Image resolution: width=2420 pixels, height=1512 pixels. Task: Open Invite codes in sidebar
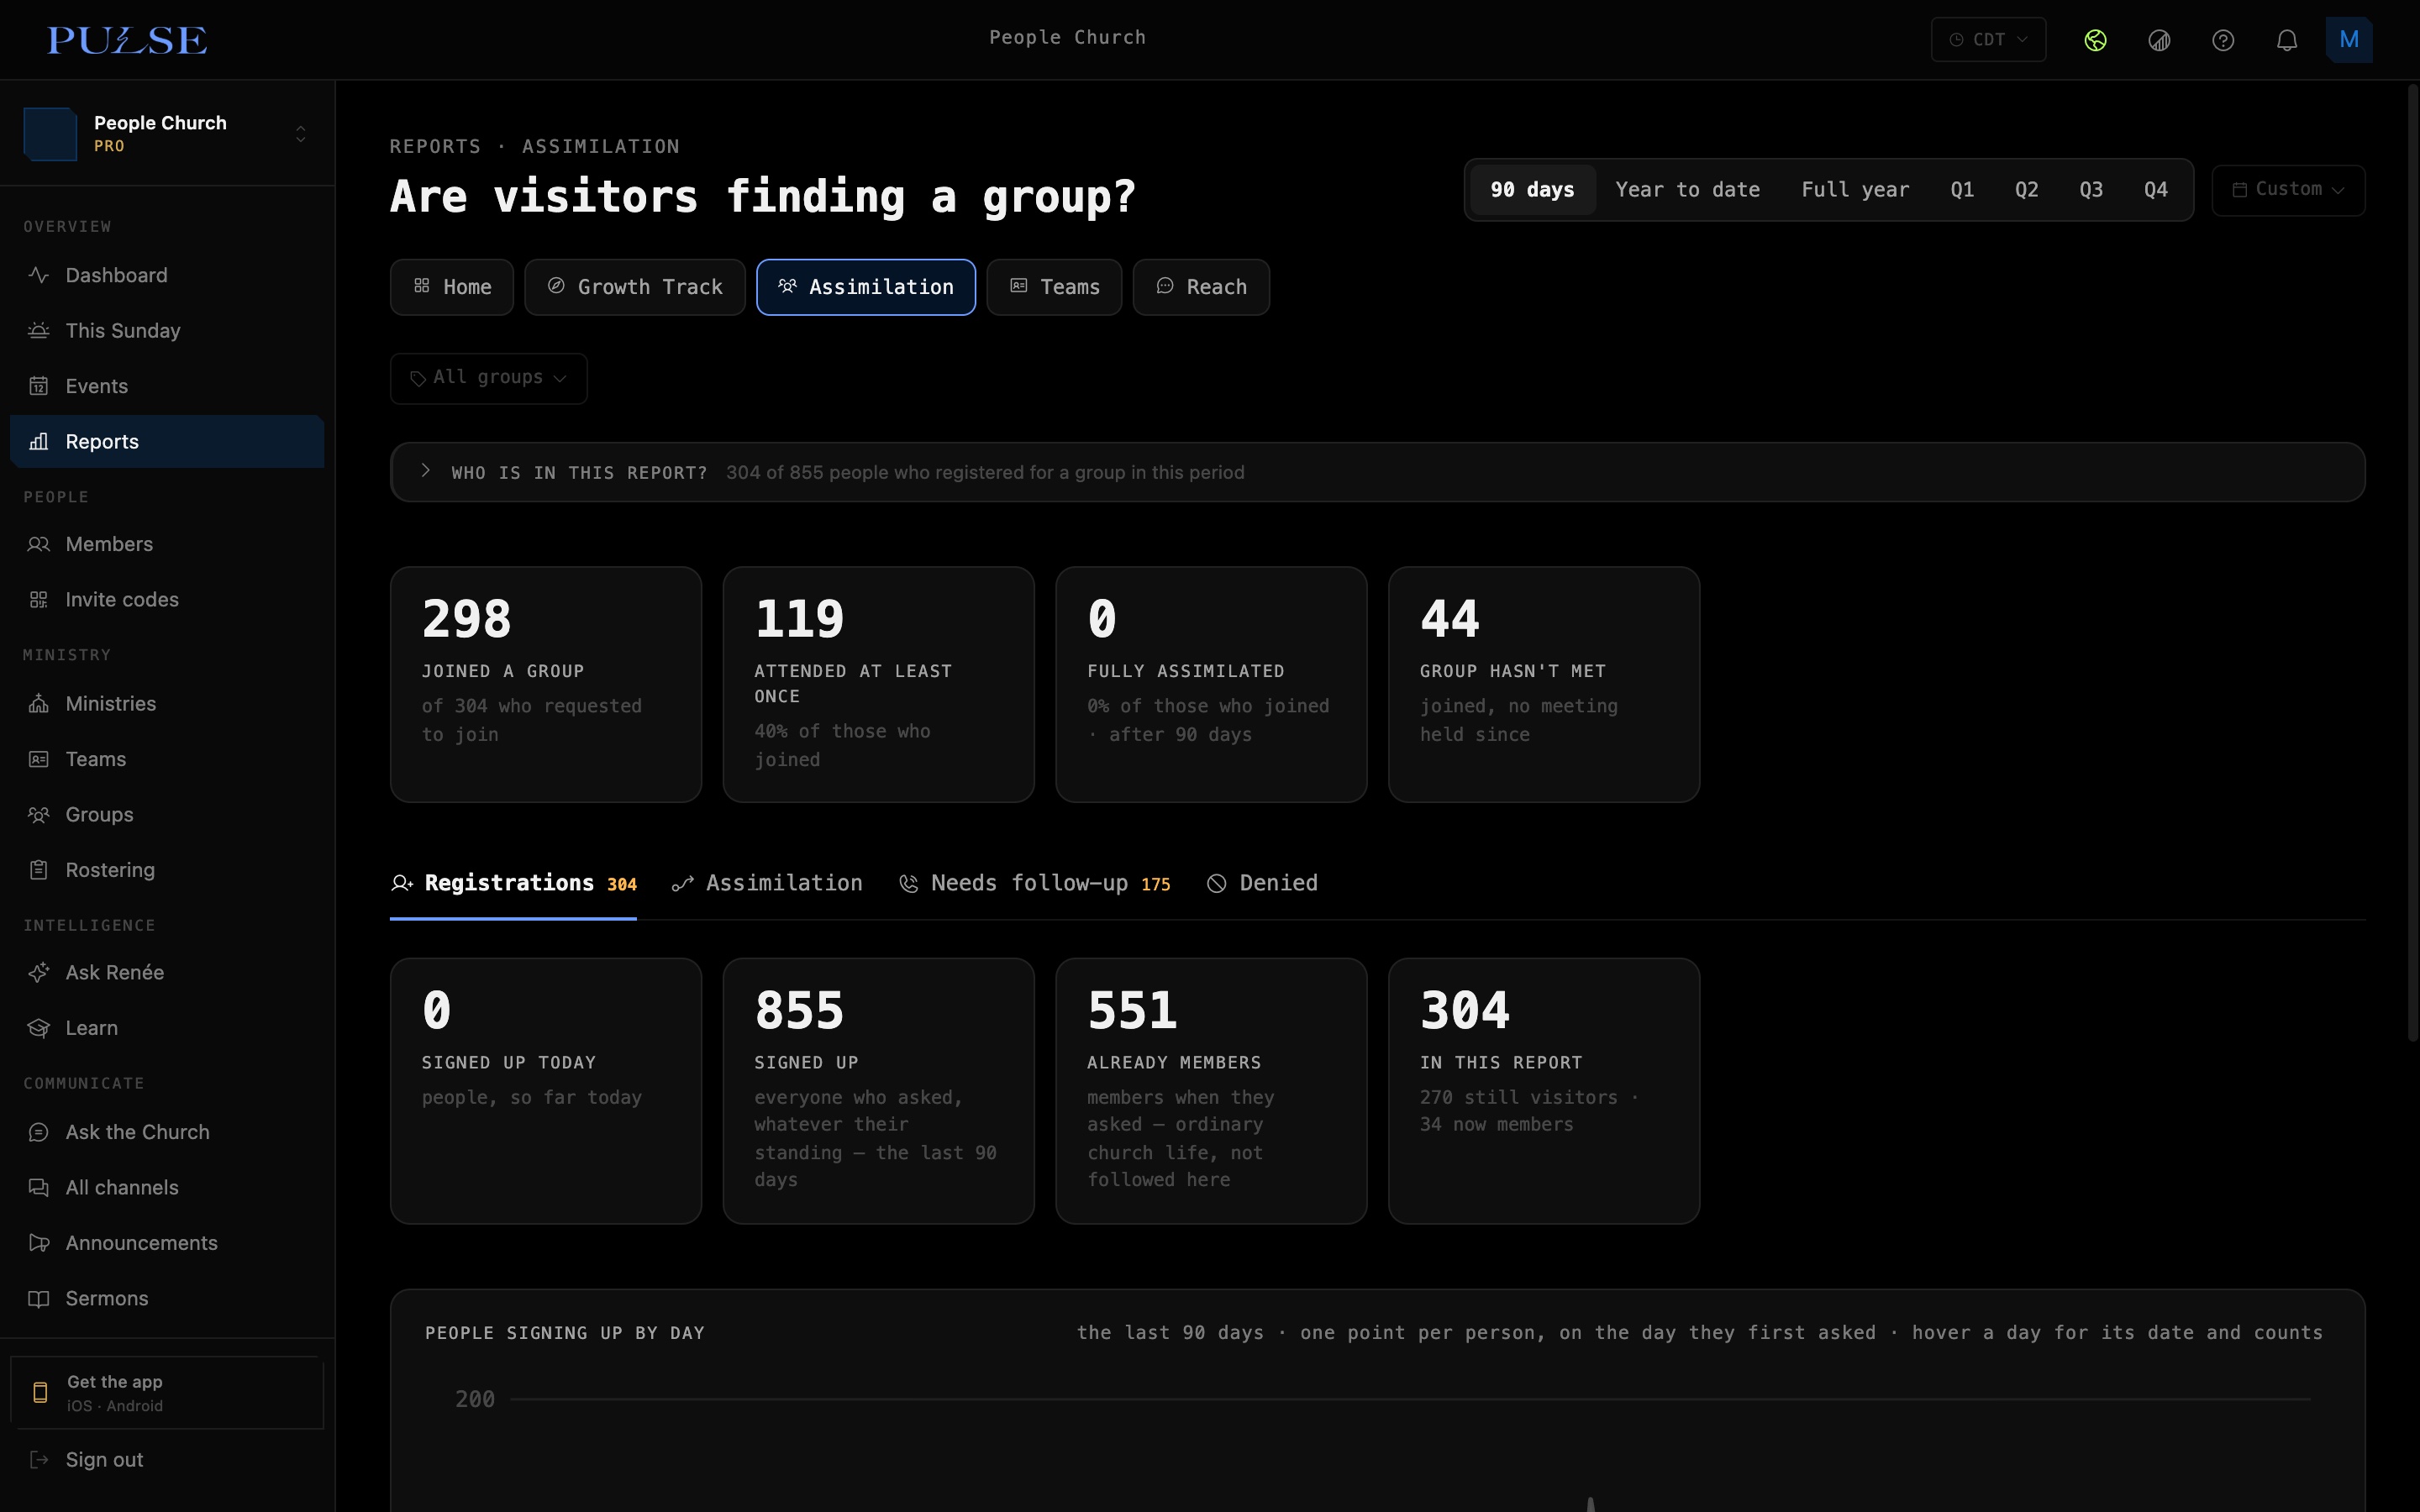click(x=167, y=600)
